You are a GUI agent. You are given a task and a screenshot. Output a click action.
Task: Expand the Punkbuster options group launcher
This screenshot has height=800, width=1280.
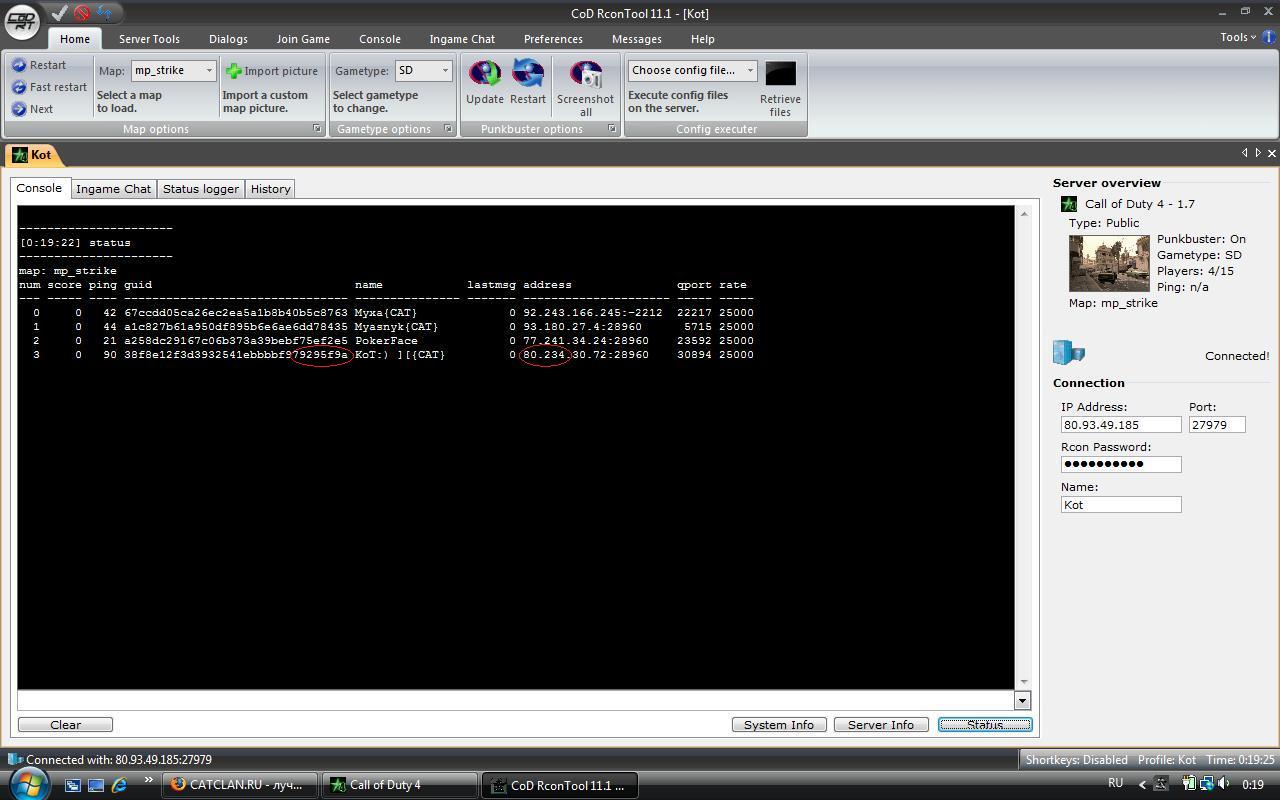(612, 129)
